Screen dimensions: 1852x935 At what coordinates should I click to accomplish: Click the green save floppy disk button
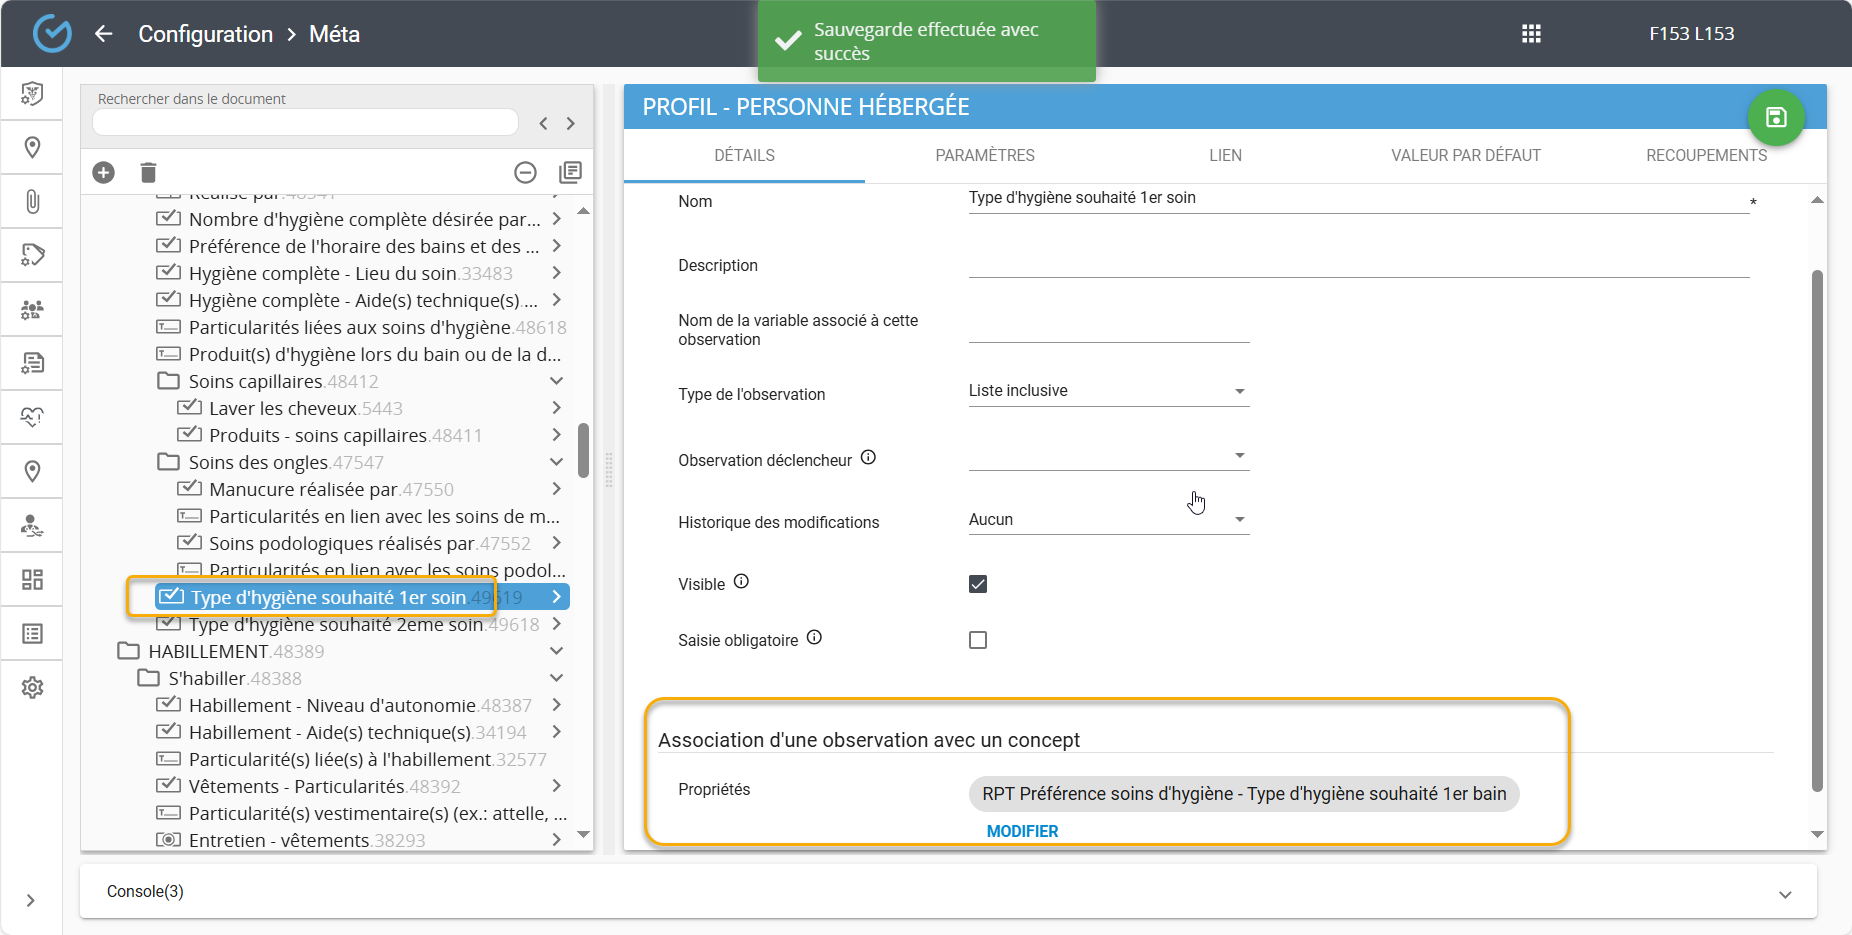tap(1775, 118)
